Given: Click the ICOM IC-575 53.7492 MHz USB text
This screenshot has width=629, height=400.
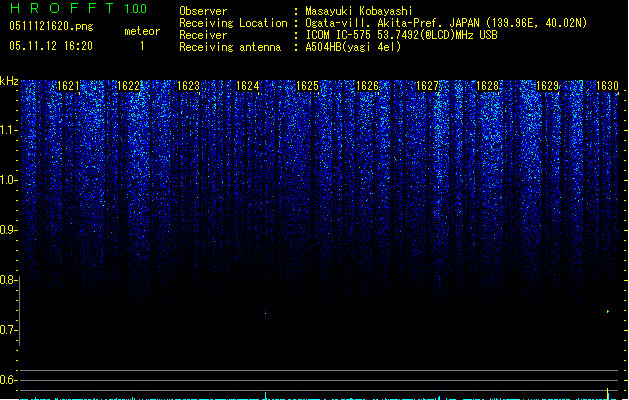Looking at the screenshot, I should point(401,35).
